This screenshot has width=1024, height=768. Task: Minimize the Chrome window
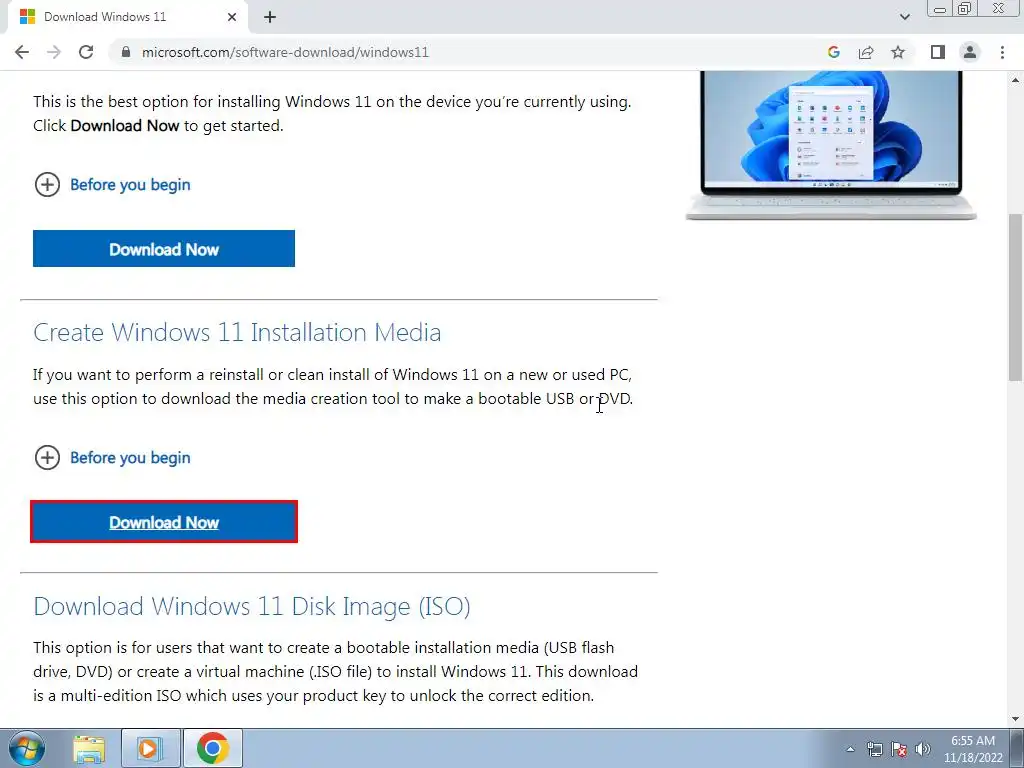pyautogui.click(x=940, y=9)
